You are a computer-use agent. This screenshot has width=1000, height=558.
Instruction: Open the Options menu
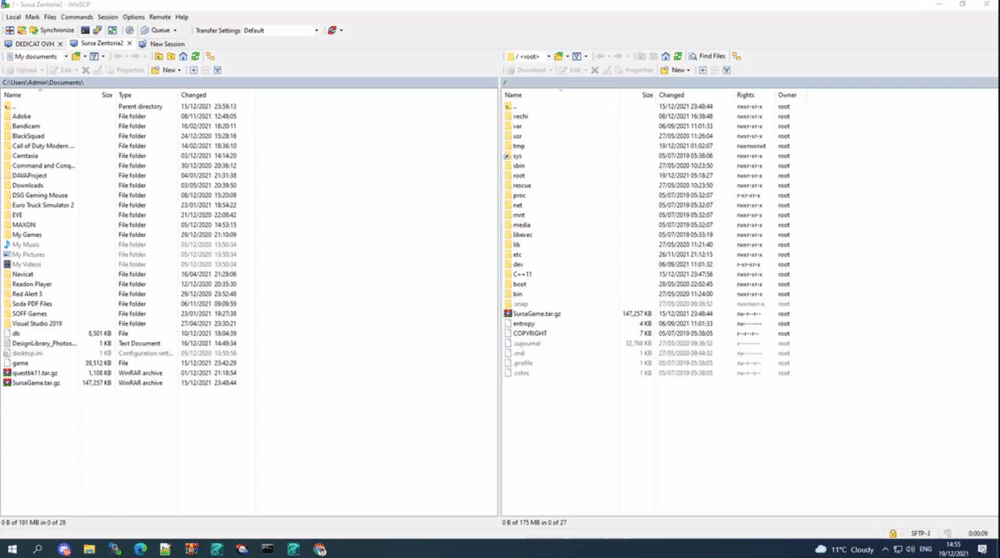(133, 17)
